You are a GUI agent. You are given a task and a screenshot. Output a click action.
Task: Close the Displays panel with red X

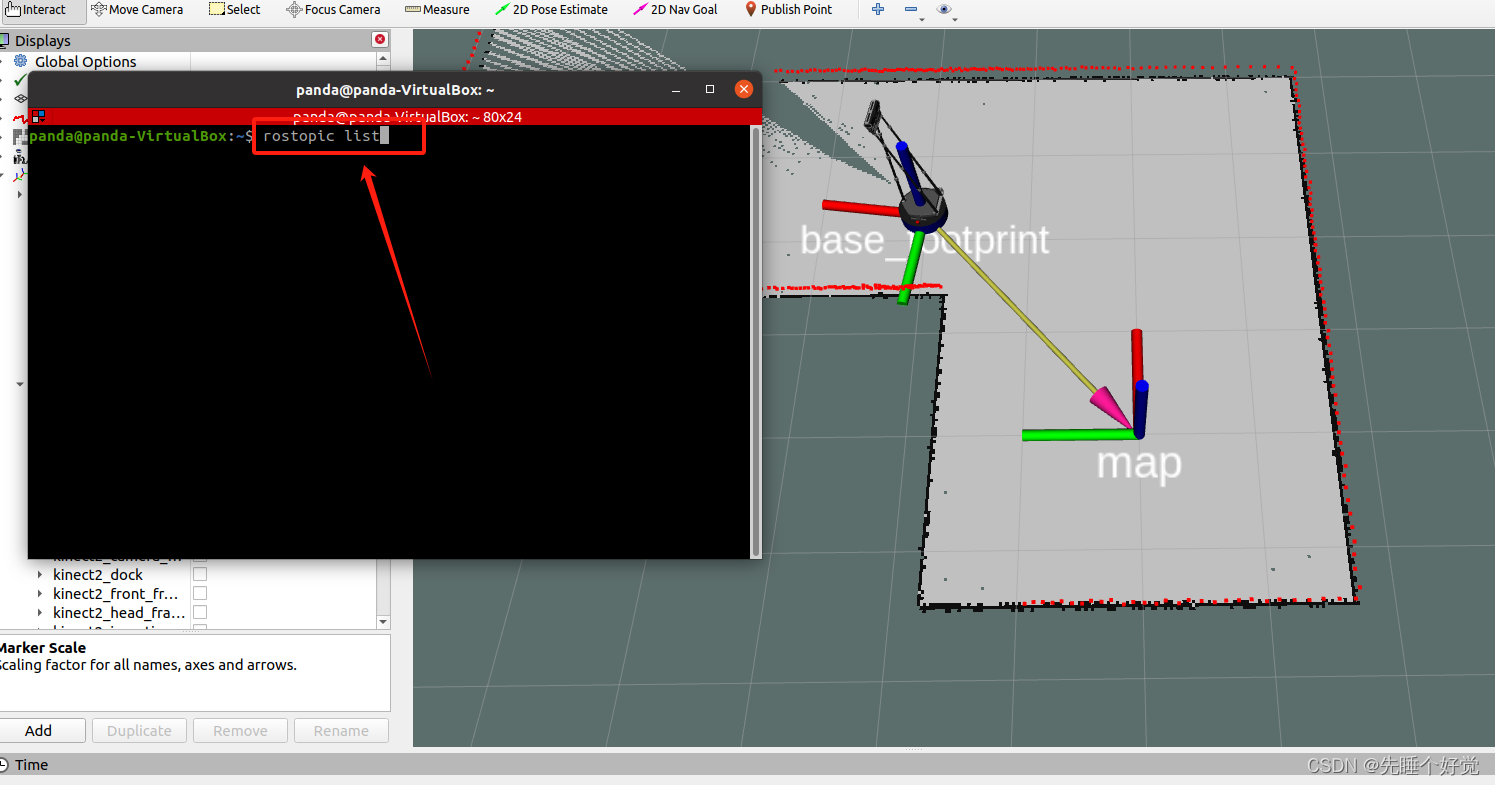tap(380, 40)
